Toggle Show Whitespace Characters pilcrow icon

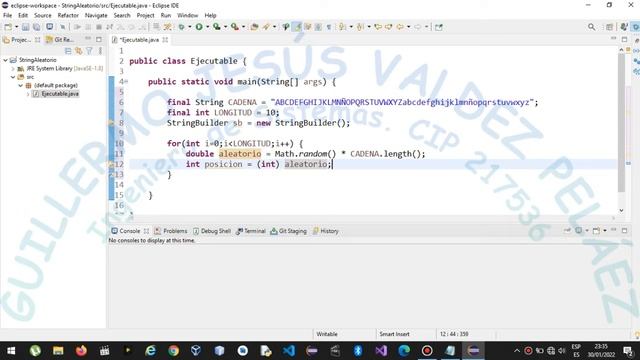(329, 27)
